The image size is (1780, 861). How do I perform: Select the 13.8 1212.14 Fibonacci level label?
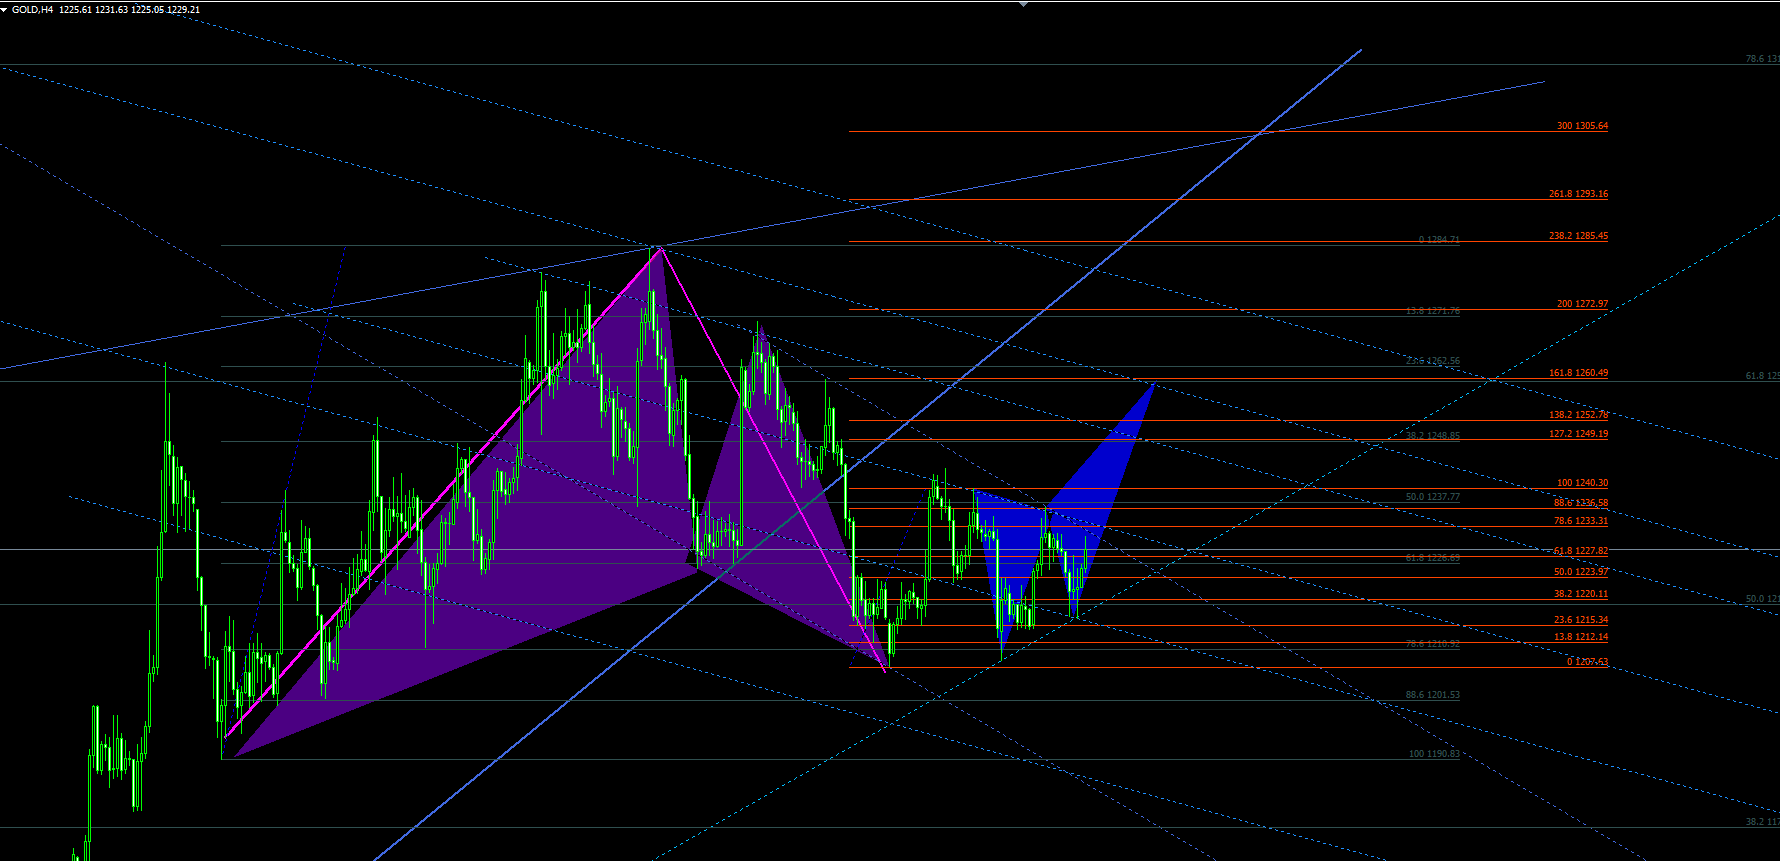point(1581,637)
